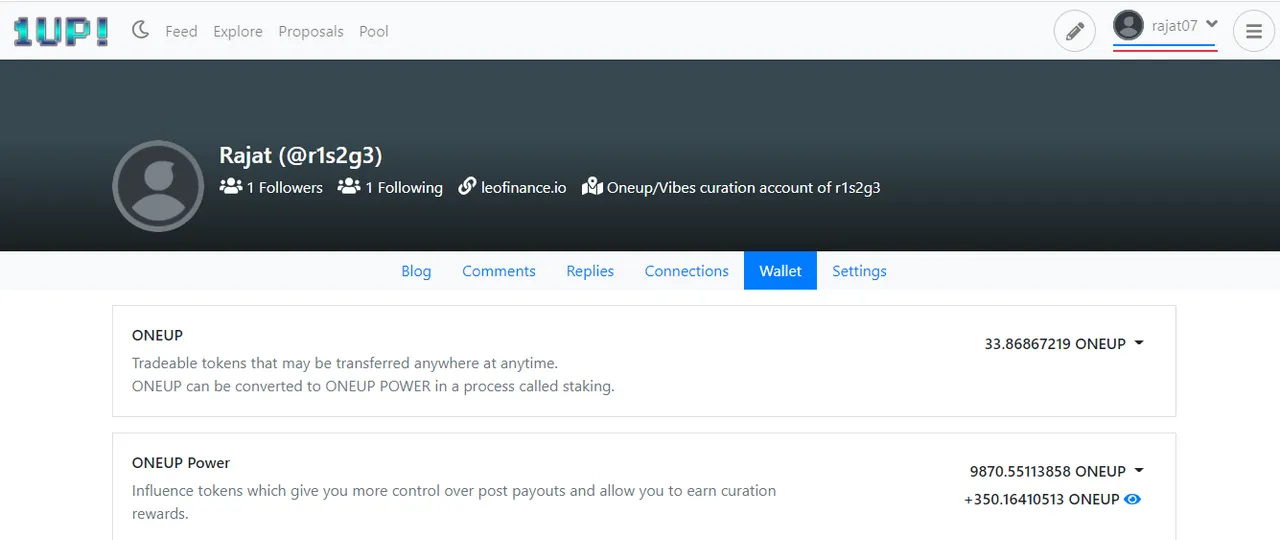
Task: Click the 'Influence tokens' description text
Action: (454, 502)
